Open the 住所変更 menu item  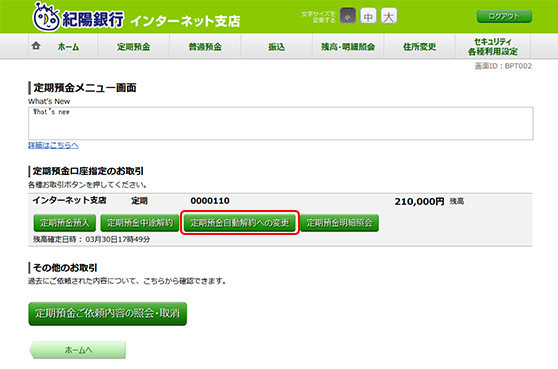420,47
